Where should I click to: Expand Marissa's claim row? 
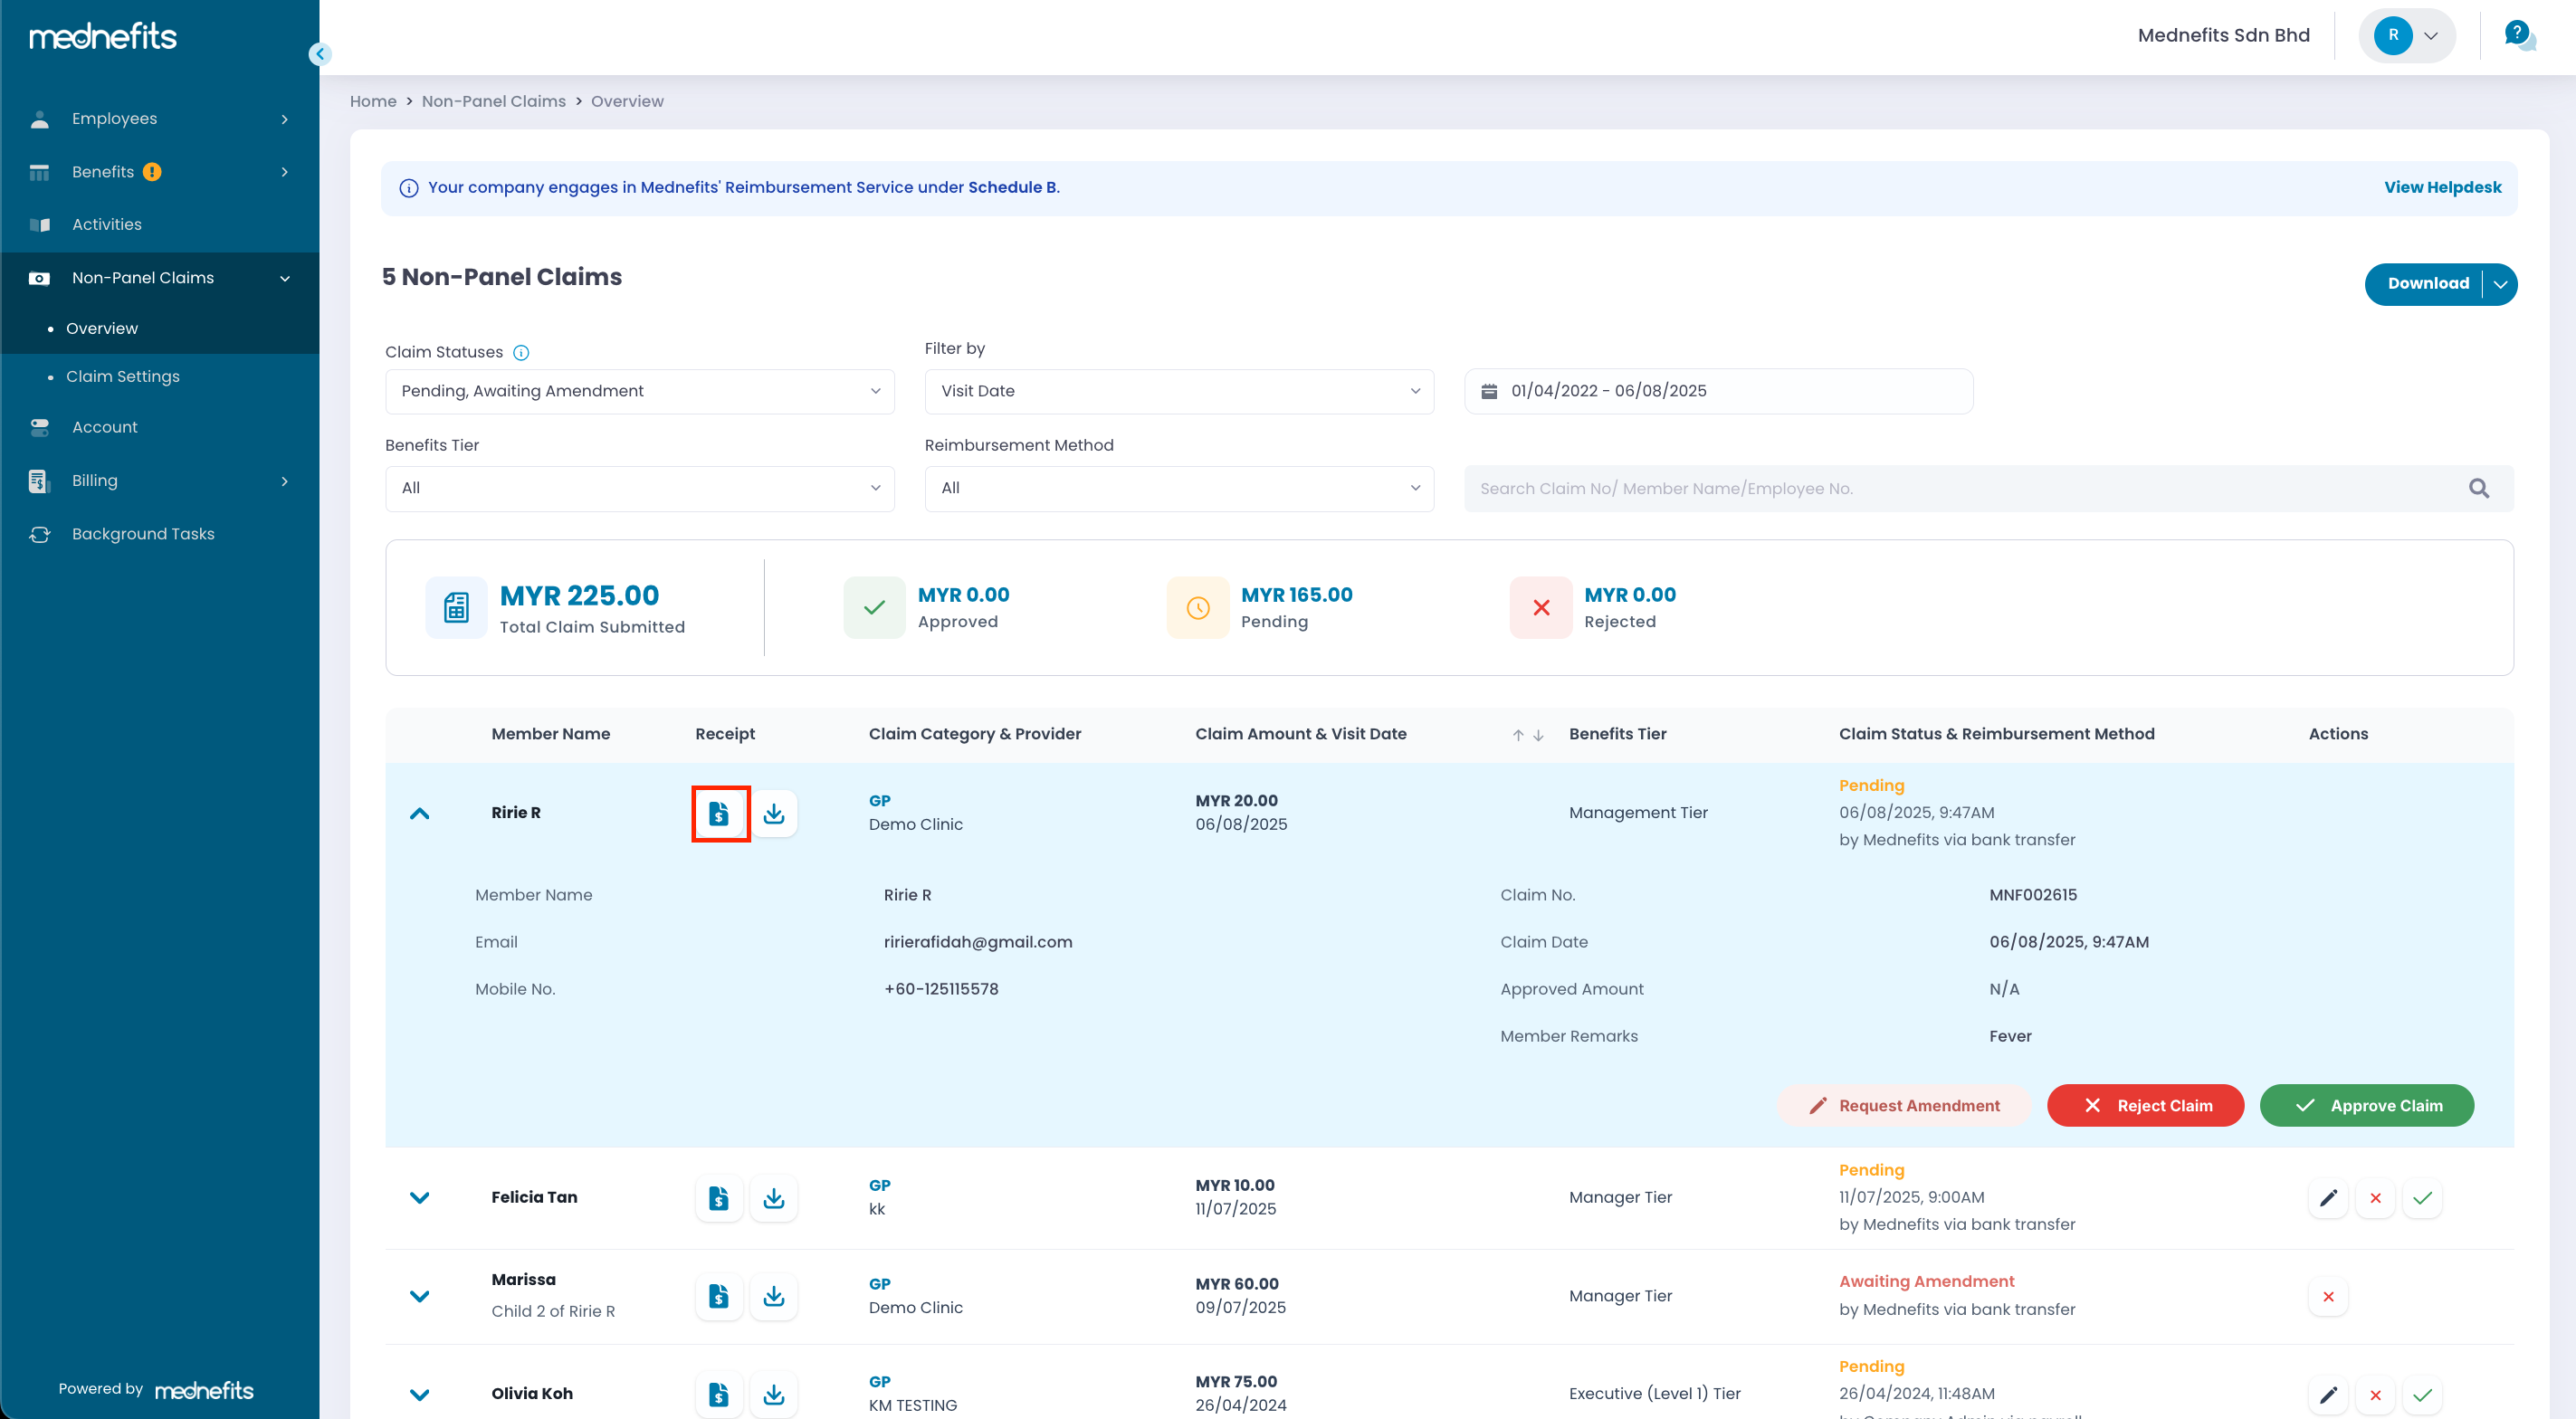(x=420, y=1296)
